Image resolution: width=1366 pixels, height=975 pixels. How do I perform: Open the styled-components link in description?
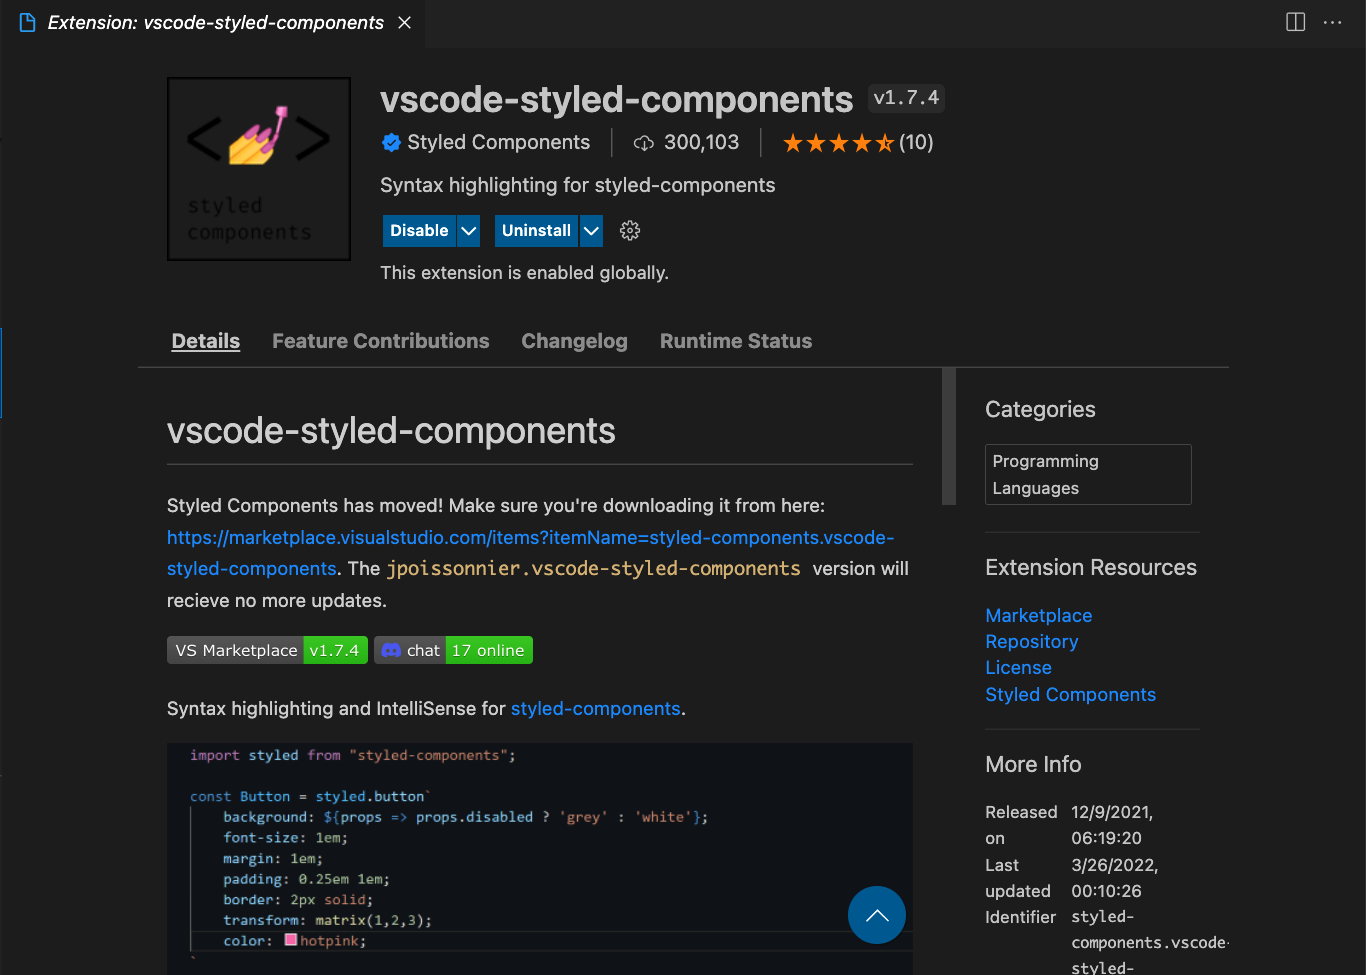[596, 709]
